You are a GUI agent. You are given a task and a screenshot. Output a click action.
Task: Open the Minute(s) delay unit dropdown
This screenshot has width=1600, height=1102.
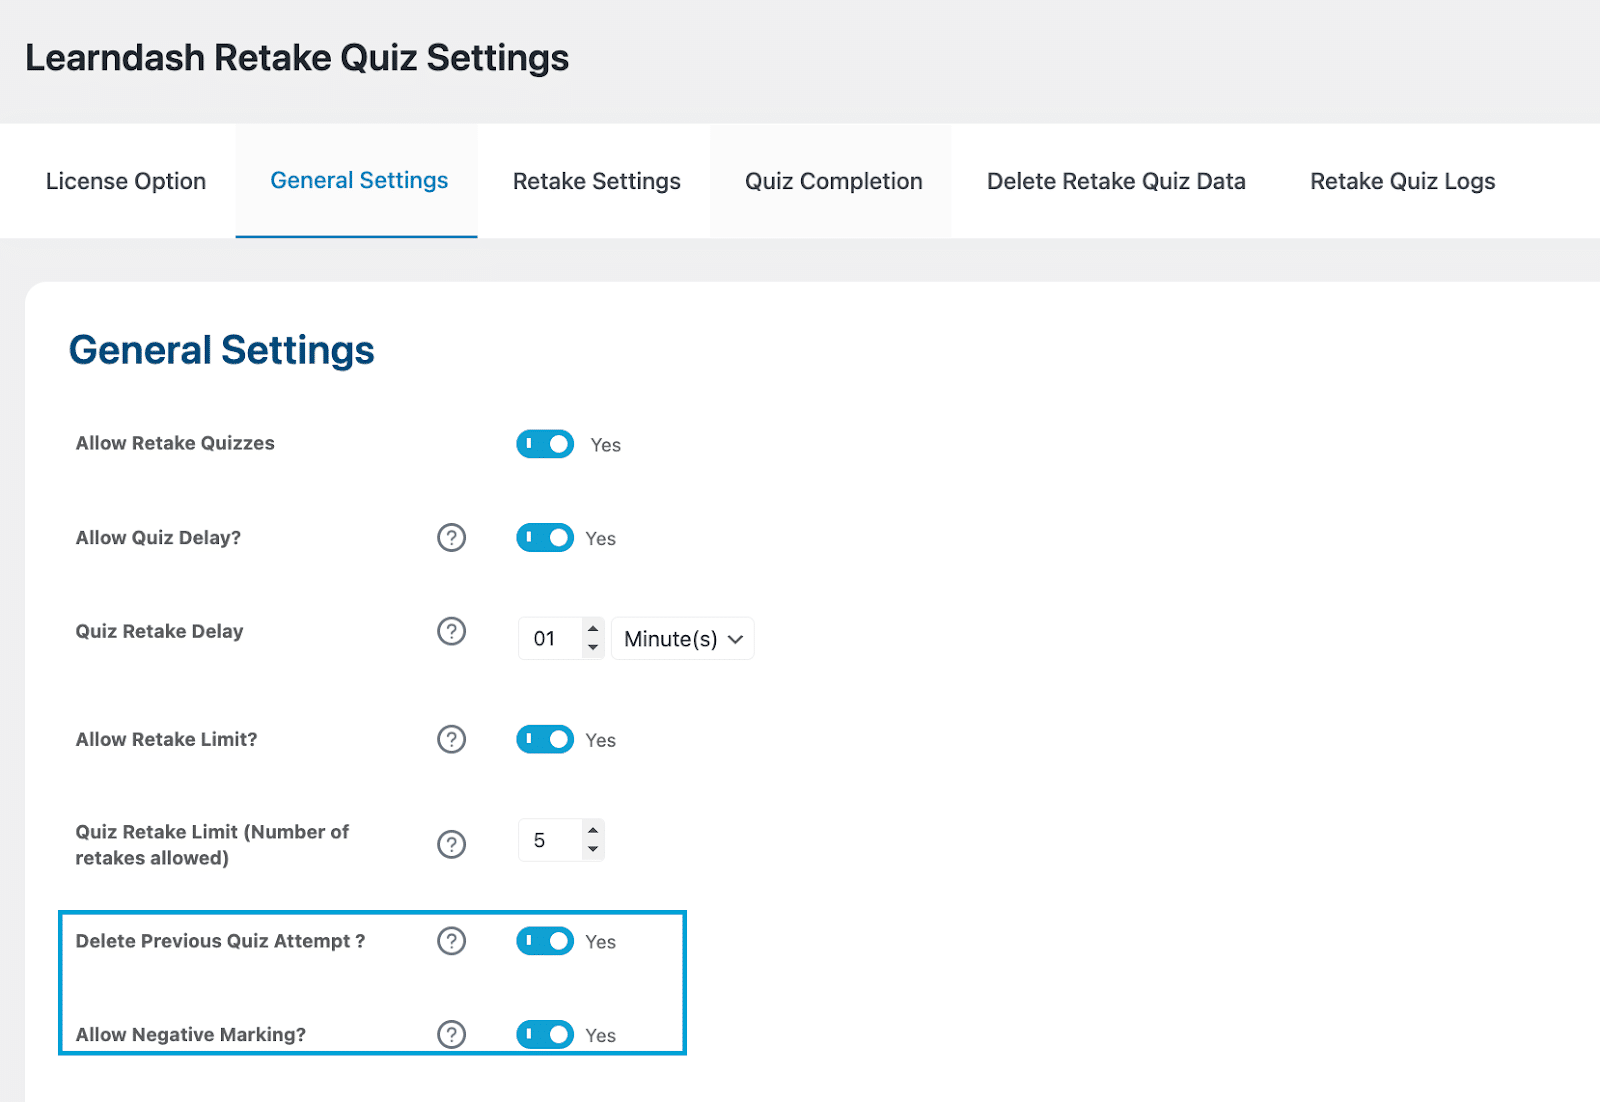pyautogui.click(x=683, y=639)
